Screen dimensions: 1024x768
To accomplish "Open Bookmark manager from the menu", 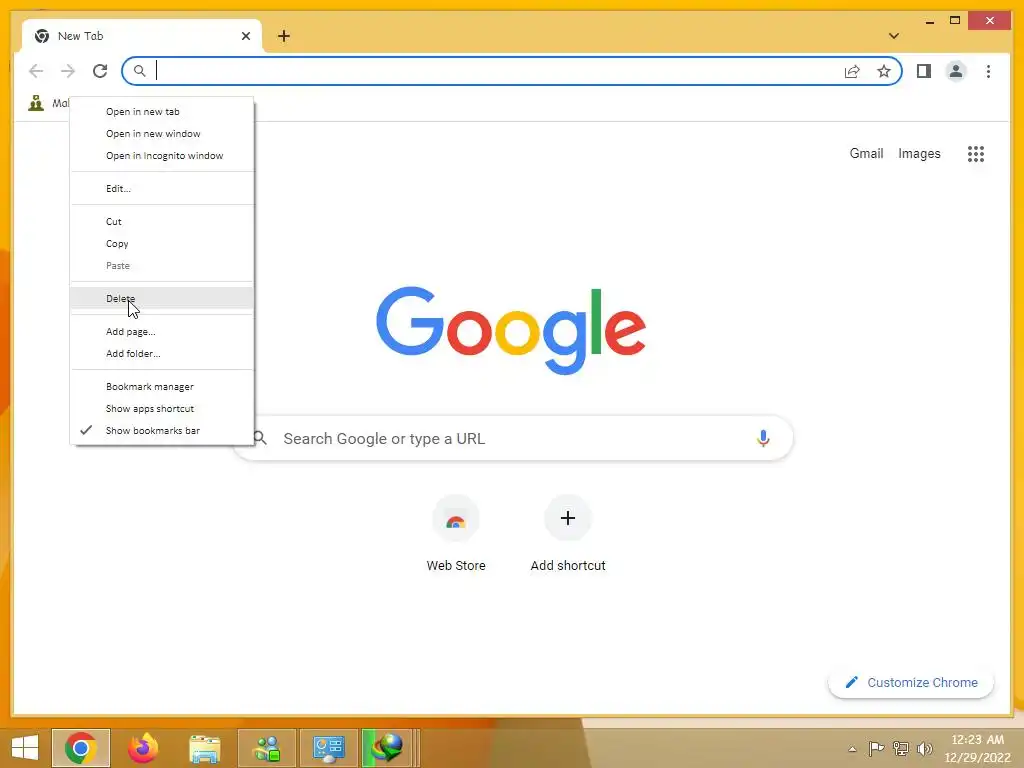I will [162, 387].
